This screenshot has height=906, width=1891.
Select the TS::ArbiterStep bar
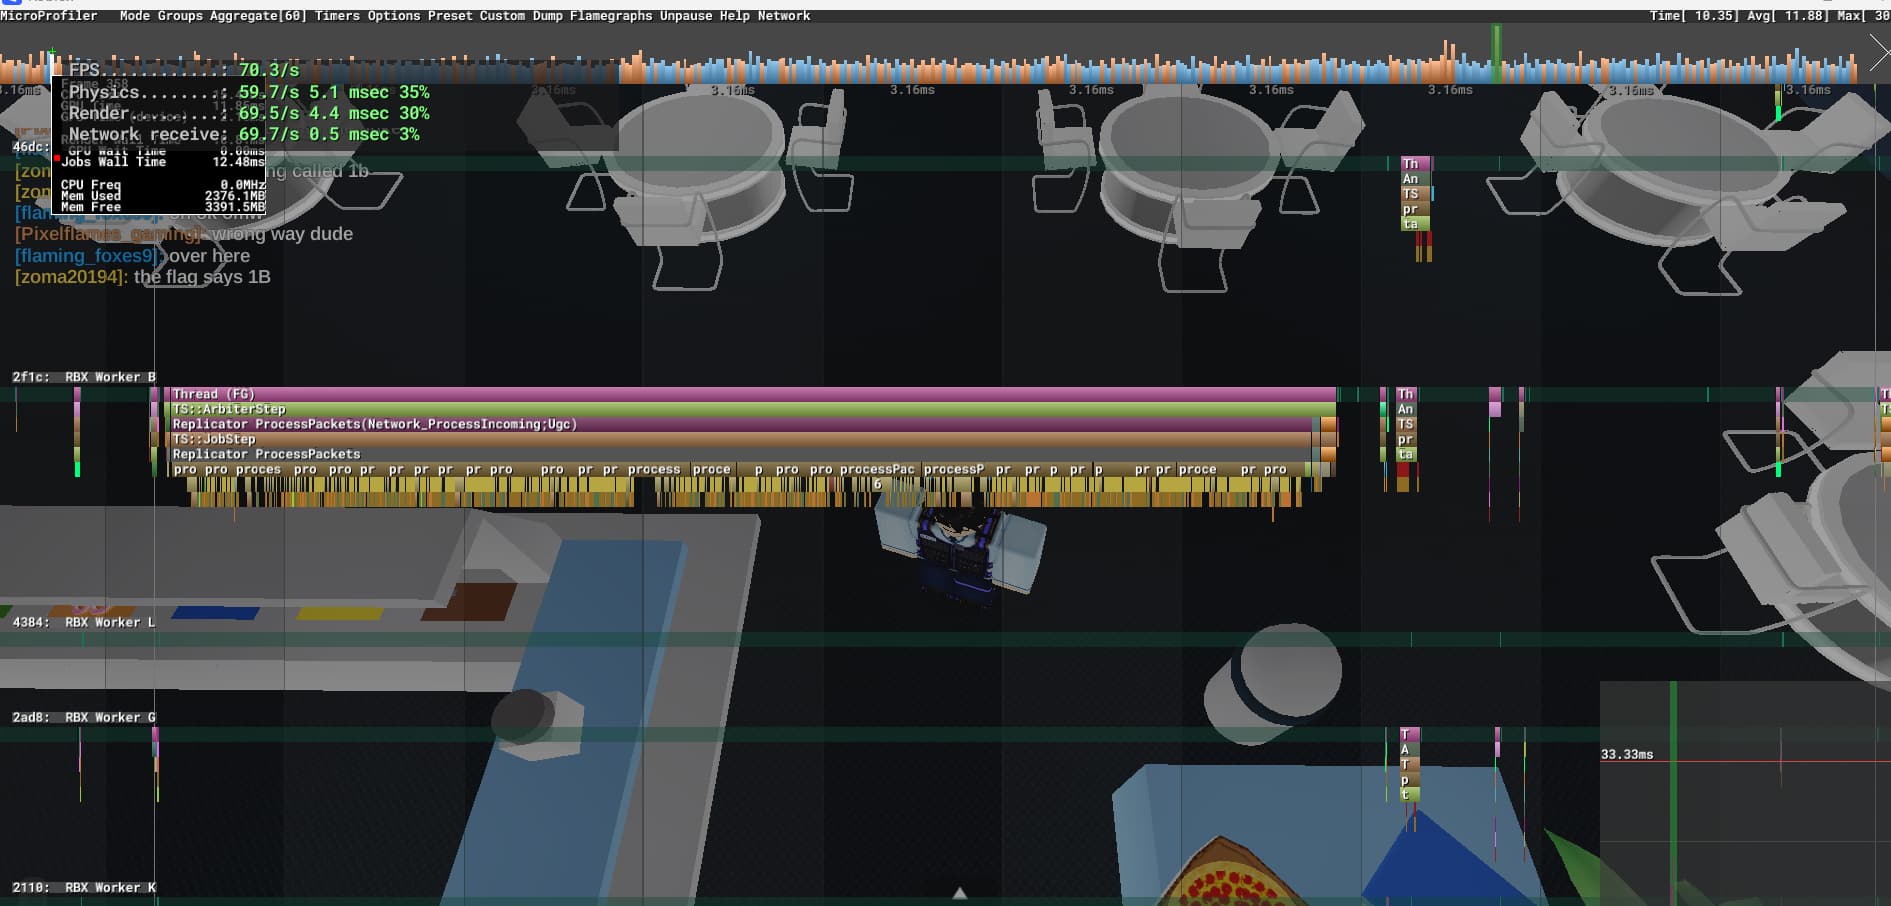(751, 409)
